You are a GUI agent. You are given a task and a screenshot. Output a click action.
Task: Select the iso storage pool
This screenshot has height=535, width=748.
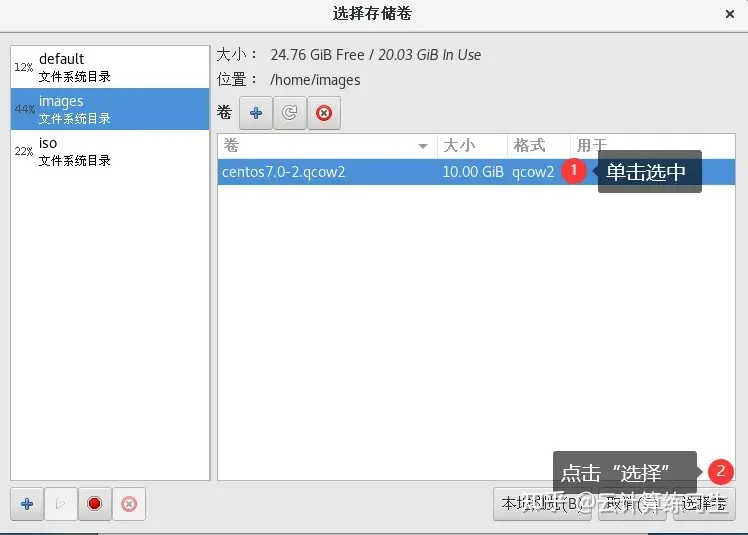coord(110,151)
